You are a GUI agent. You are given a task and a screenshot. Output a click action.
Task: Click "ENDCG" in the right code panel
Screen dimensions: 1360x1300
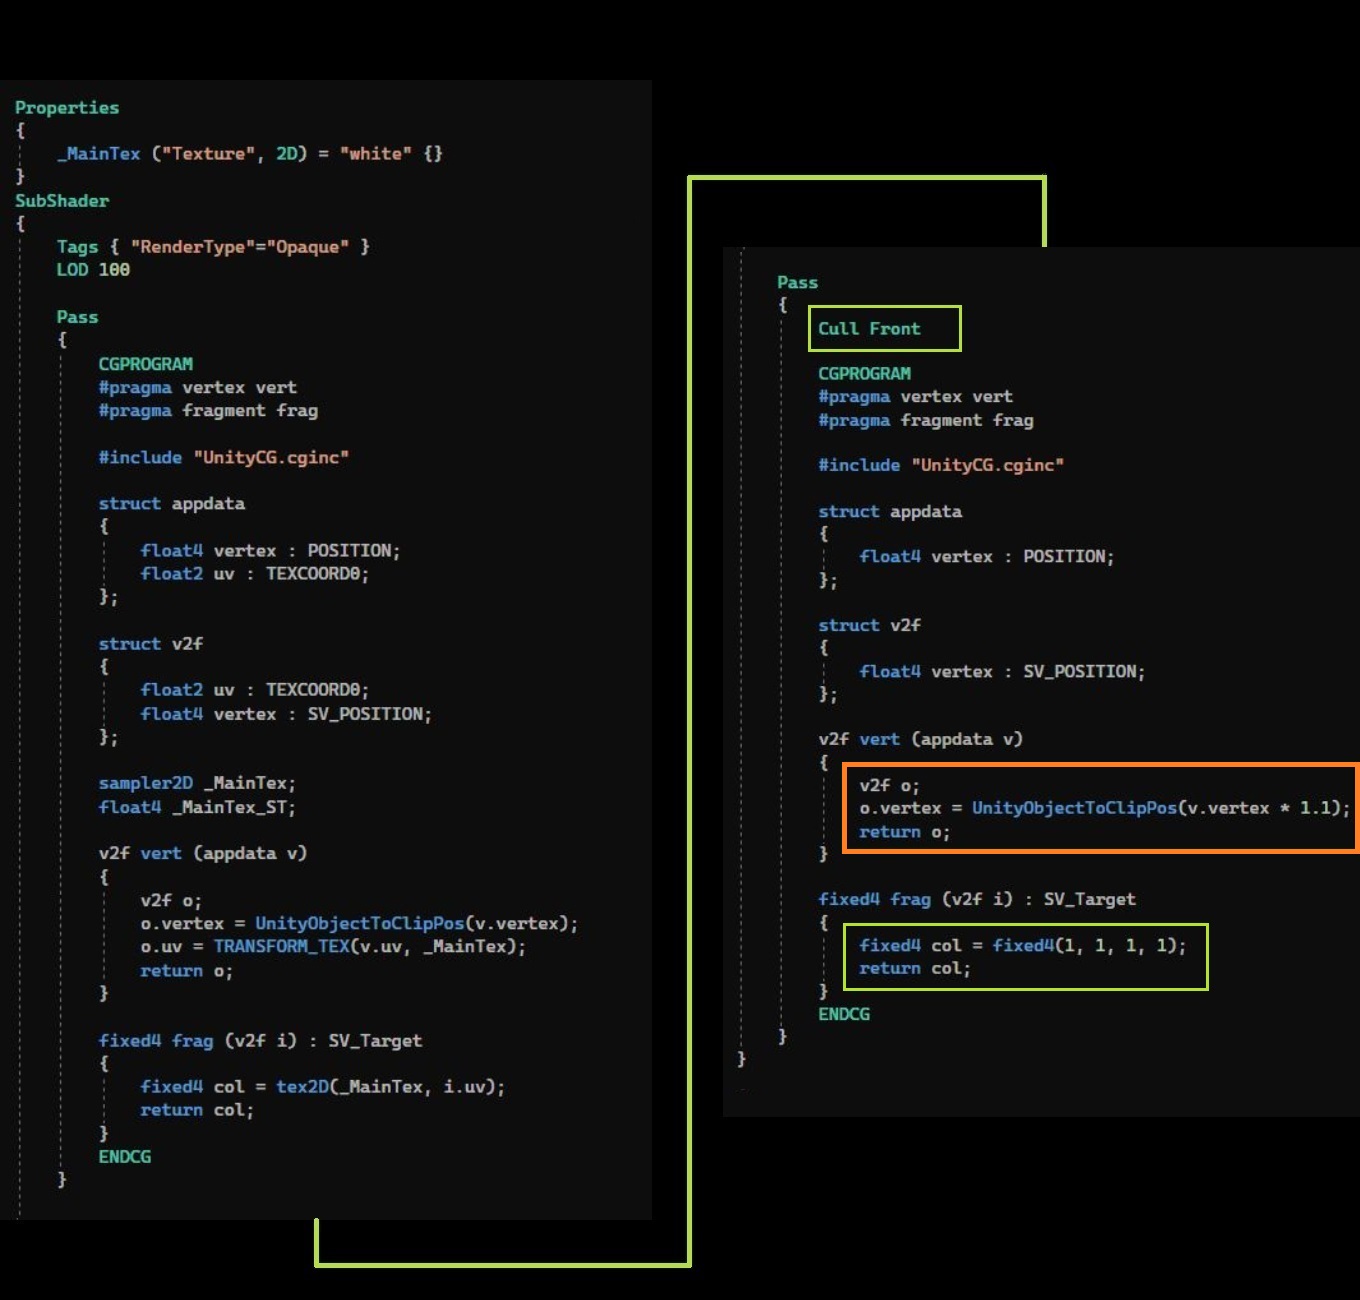point(844,1013)
